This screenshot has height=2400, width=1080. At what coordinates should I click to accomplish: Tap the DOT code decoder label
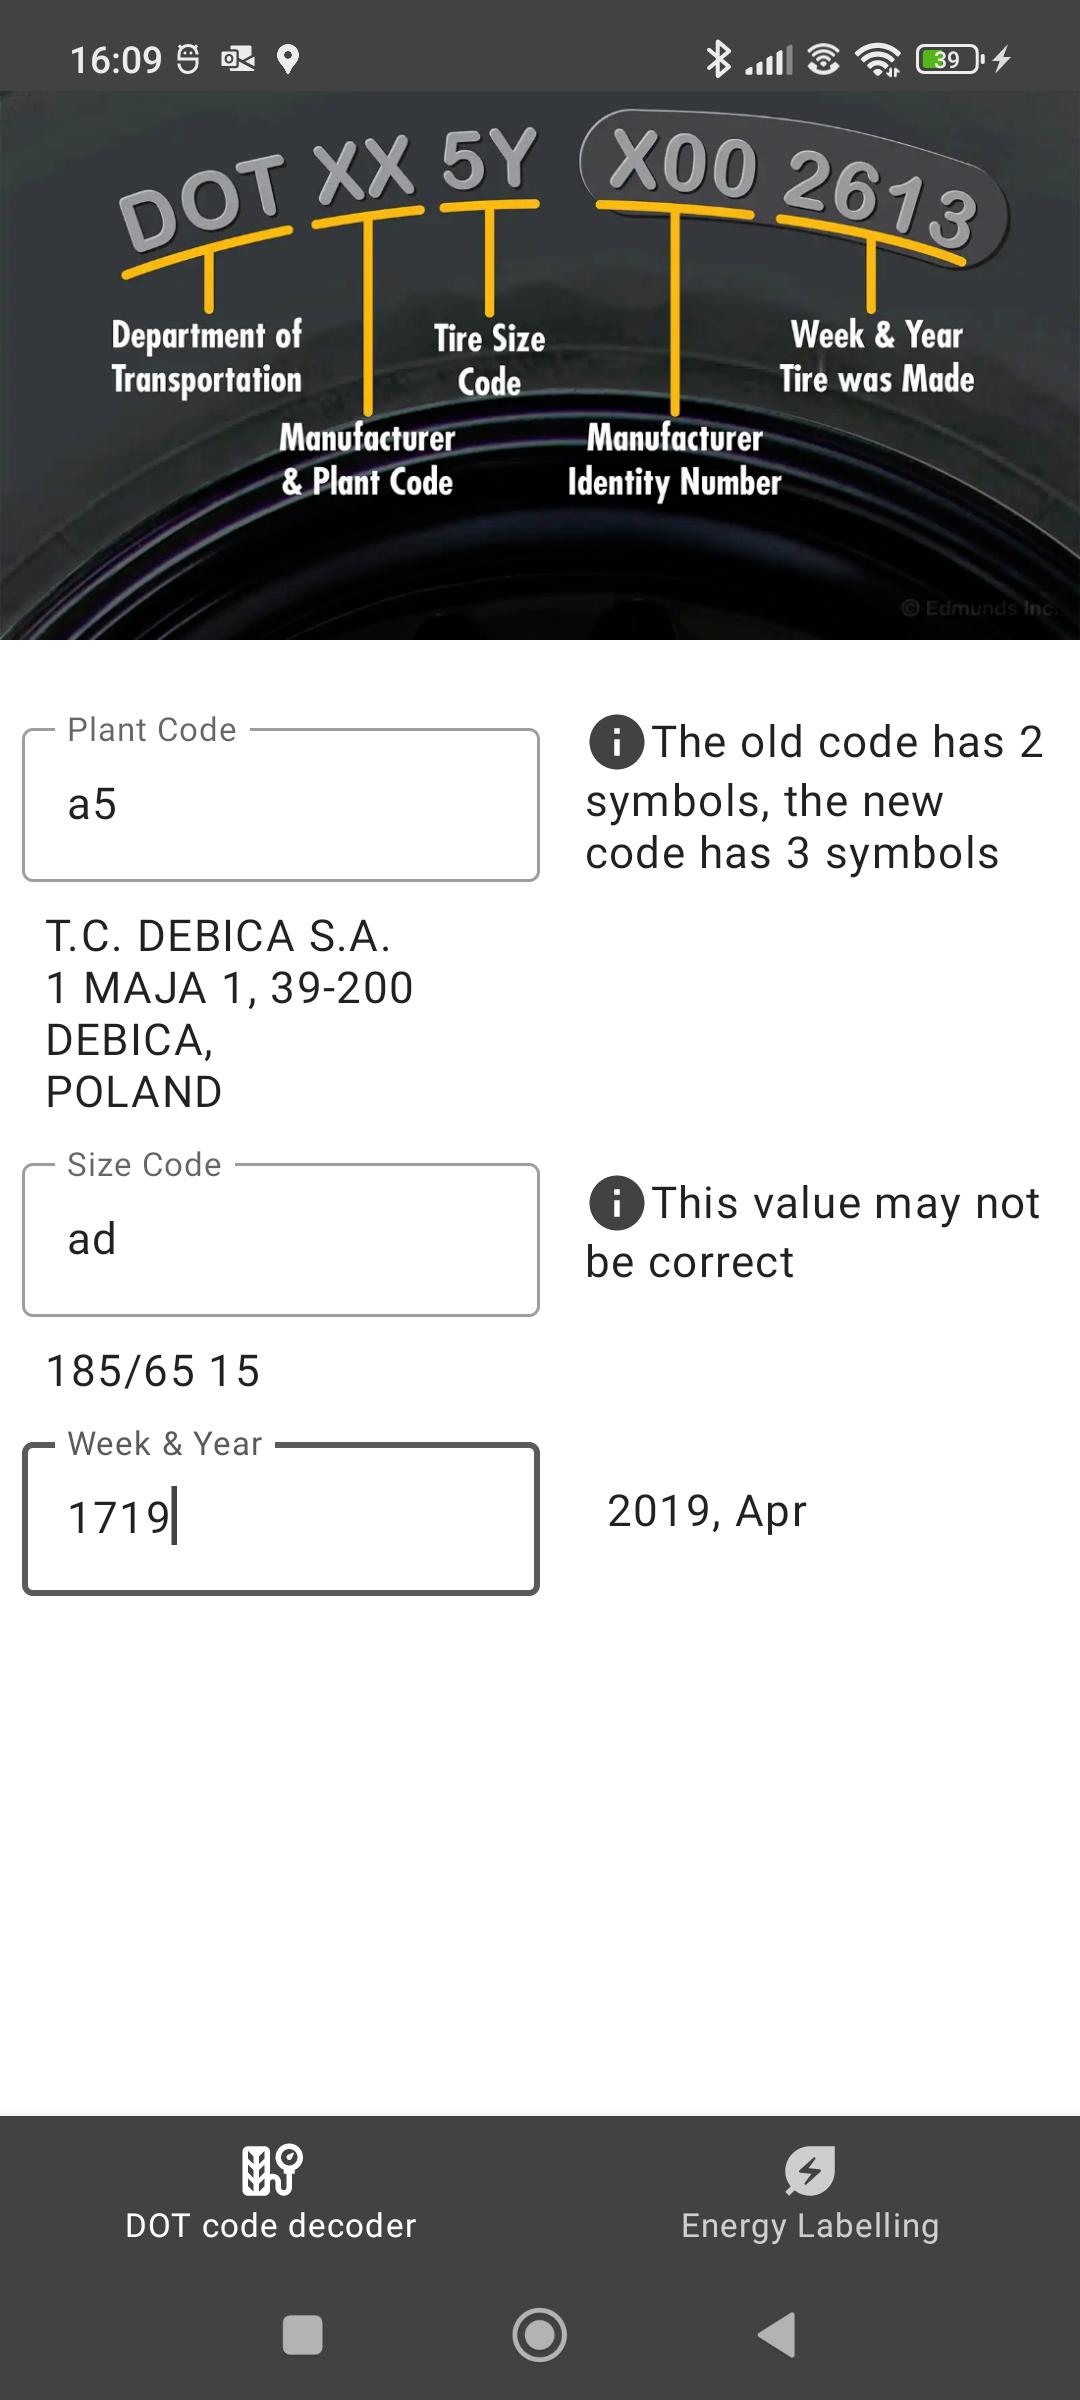pos(271,2226)
